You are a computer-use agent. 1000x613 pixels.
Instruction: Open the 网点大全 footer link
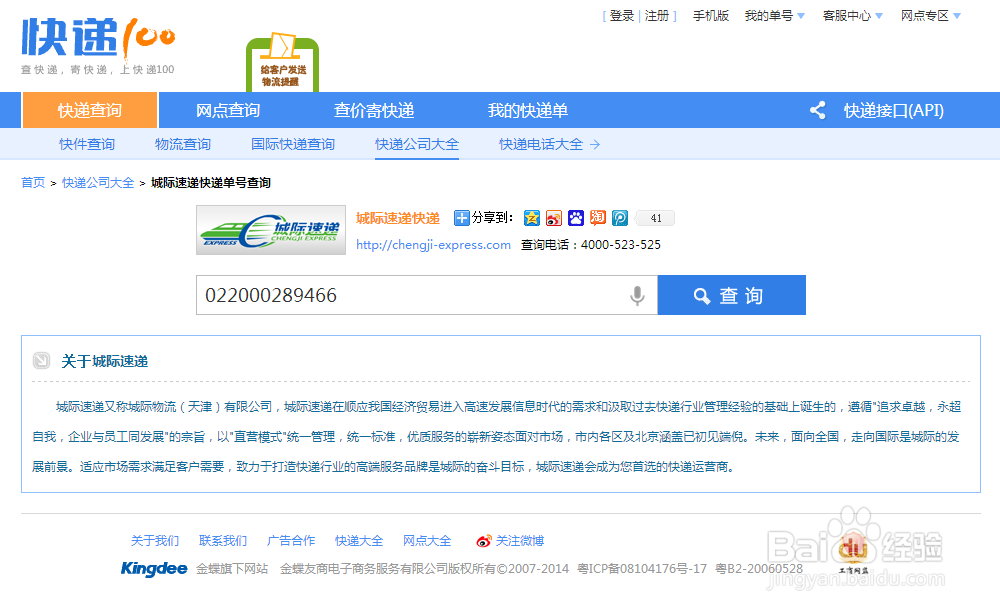427,541
